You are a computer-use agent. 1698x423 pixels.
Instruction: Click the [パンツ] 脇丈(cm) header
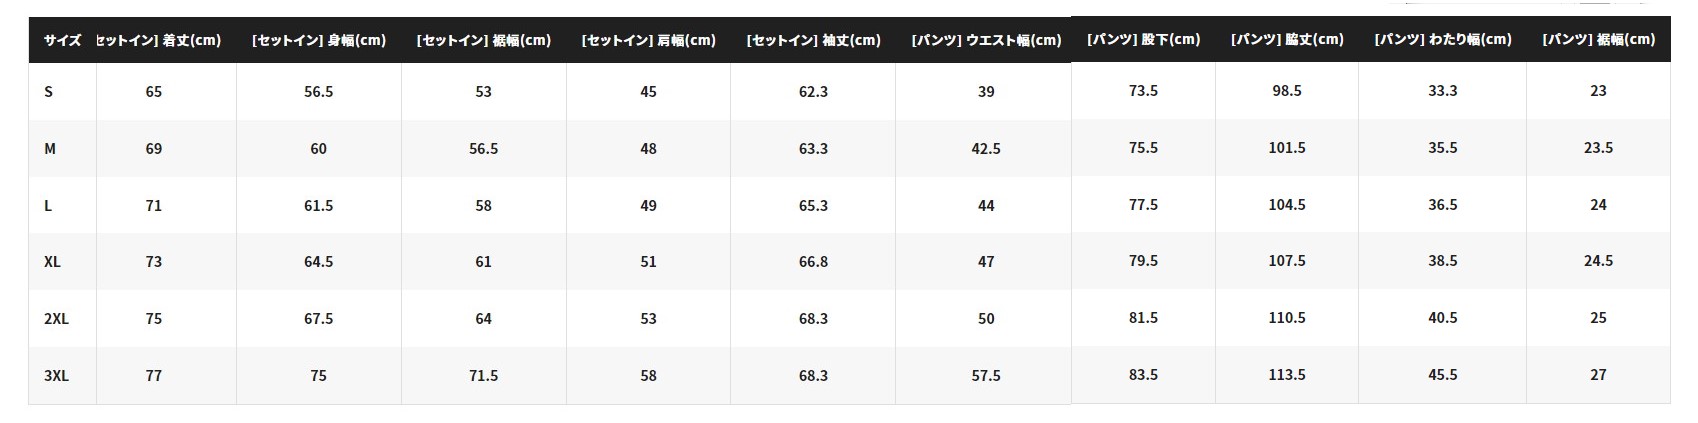pyautogui.click(x=1287, y=40)
